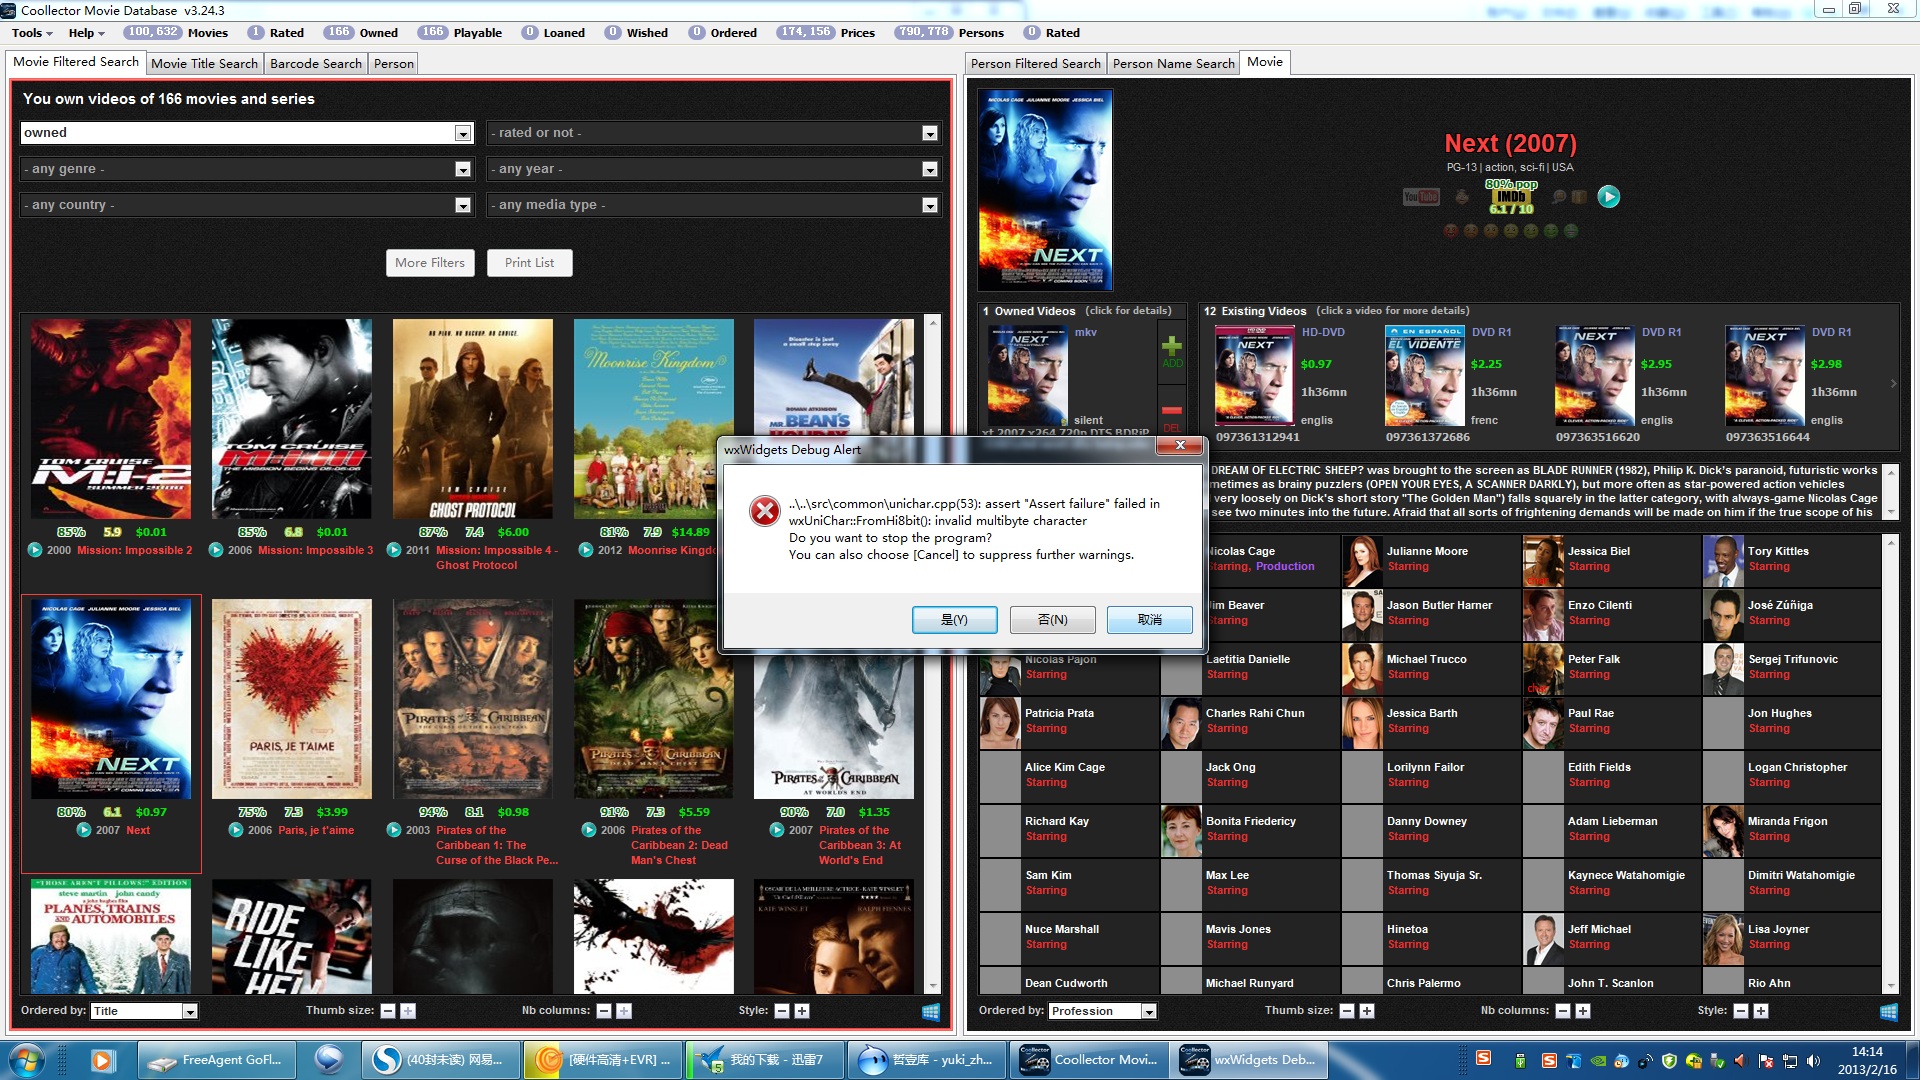Screen dimensions: 1920x1080
Task: Open the Windows Start button
Action: point(26,1060)
